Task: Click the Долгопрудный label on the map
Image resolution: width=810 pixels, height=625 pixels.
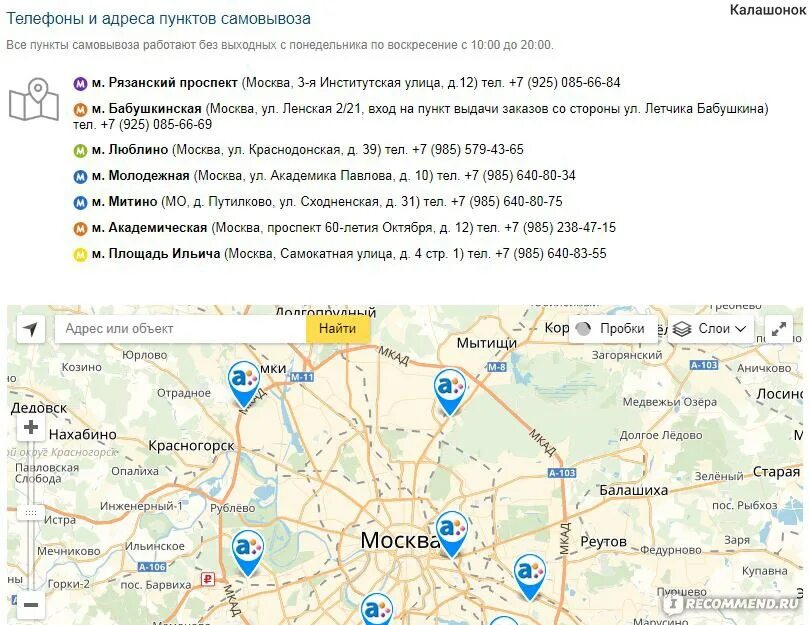Action: [x=325, y=311]
